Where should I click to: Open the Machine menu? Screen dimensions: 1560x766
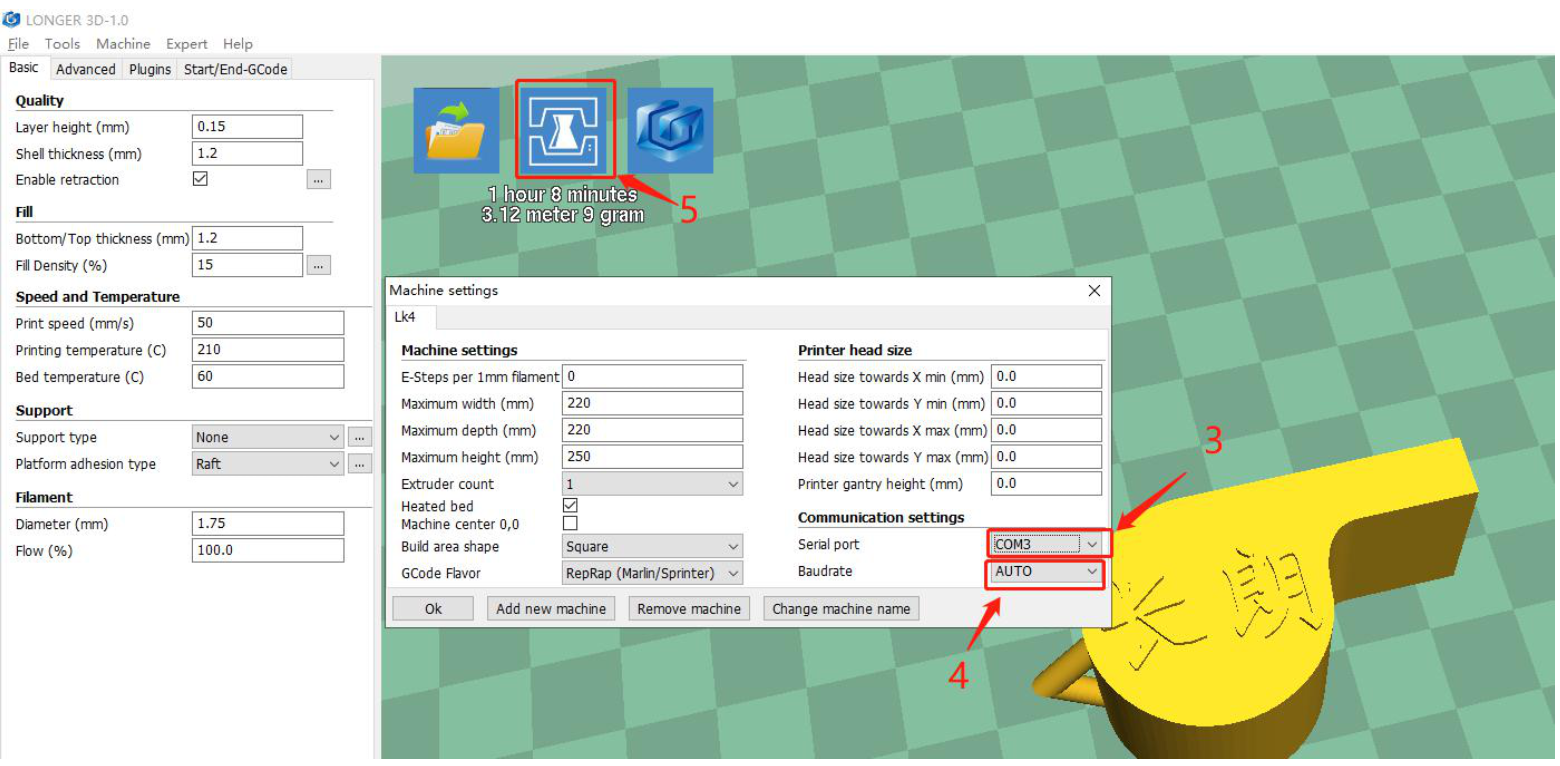click(123, 44)
